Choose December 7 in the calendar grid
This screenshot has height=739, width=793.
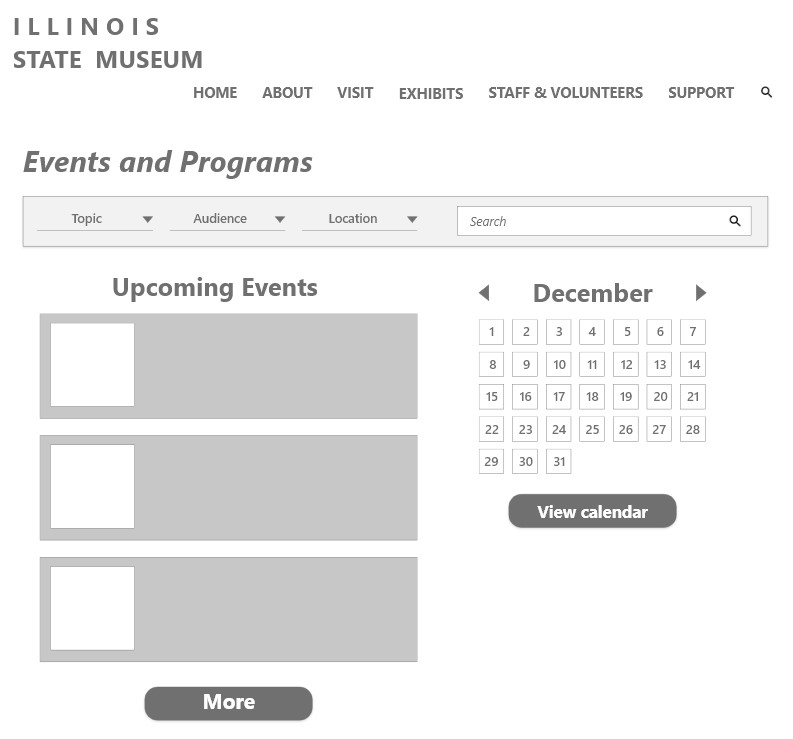tap(693, 332)
